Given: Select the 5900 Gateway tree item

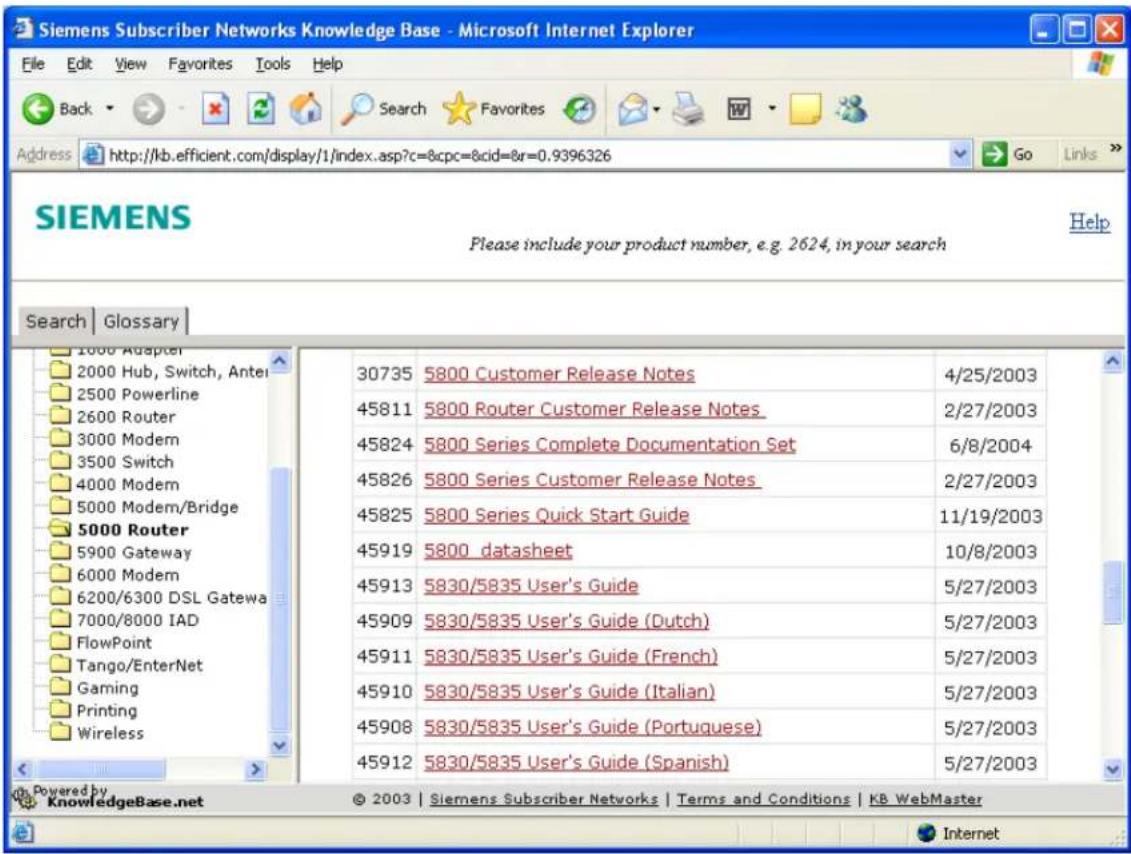Looking at the screenshot, I should click(134, 553).
